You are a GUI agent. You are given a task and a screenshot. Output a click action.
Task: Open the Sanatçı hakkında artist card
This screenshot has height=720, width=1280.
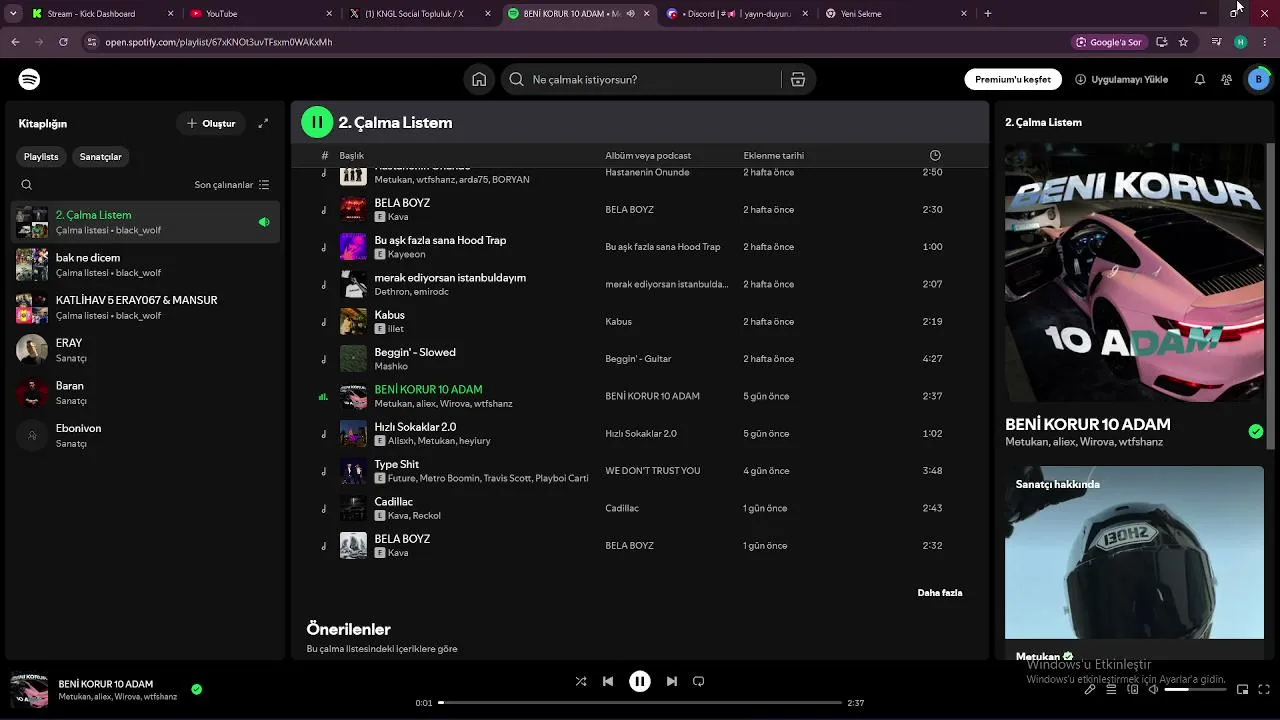(1134, 562)
